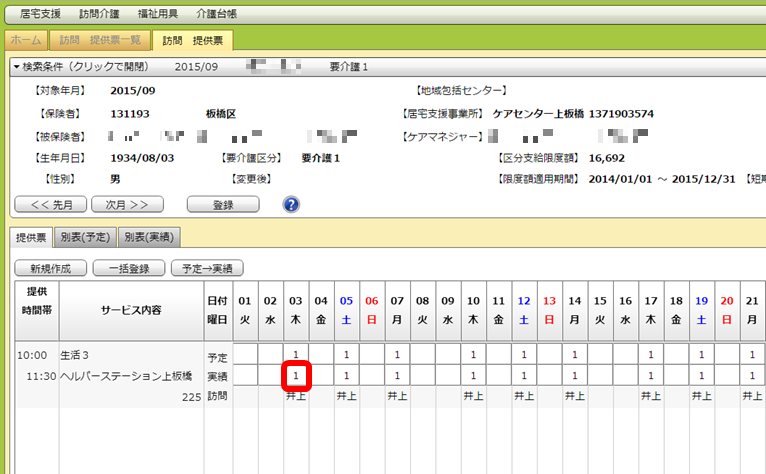Screen dimensions: 766x474
Task: Switch to the ホーム tab
Action: tap(26, 40)
